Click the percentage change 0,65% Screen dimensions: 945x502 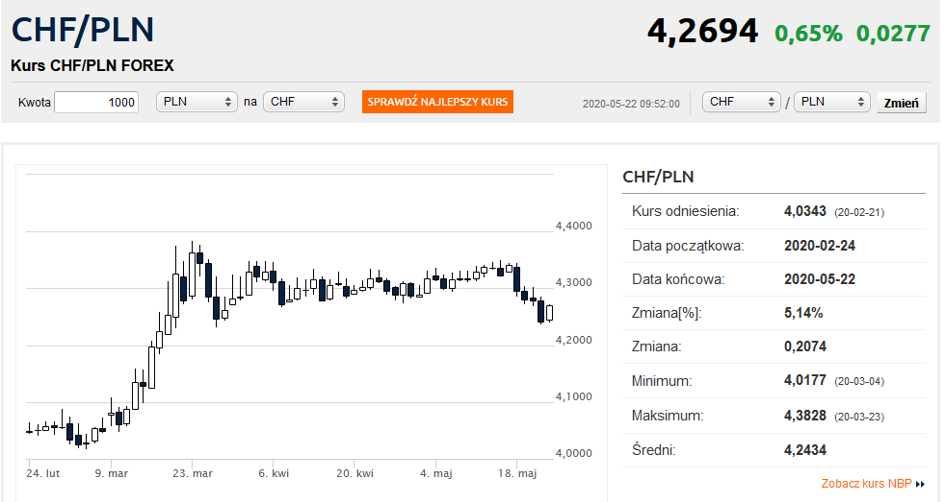808,33
